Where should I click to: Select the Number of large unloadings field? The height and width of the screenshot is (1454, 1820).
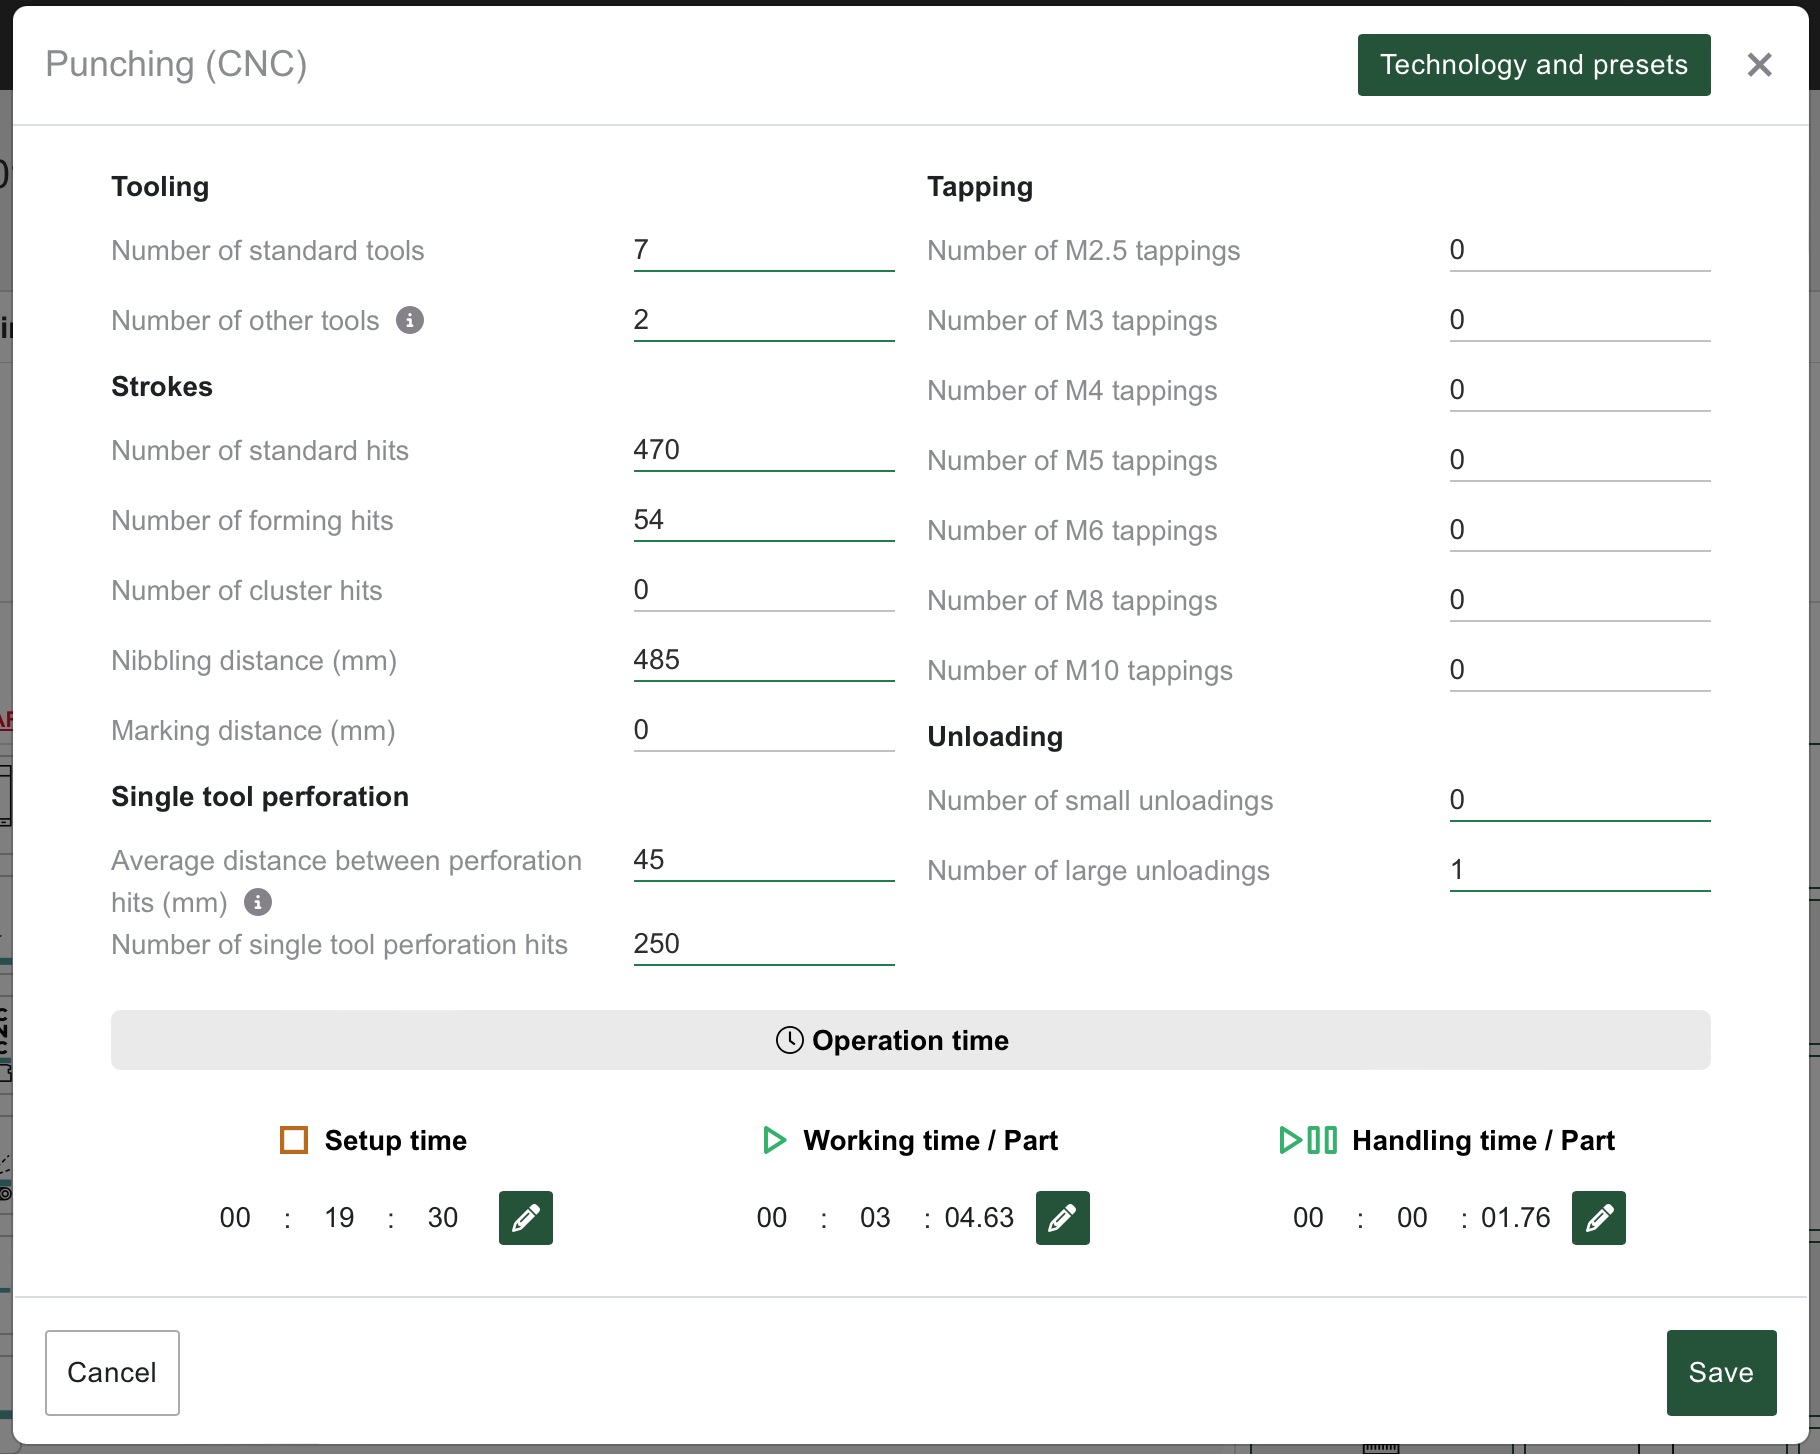click(x=1579, y=870)
